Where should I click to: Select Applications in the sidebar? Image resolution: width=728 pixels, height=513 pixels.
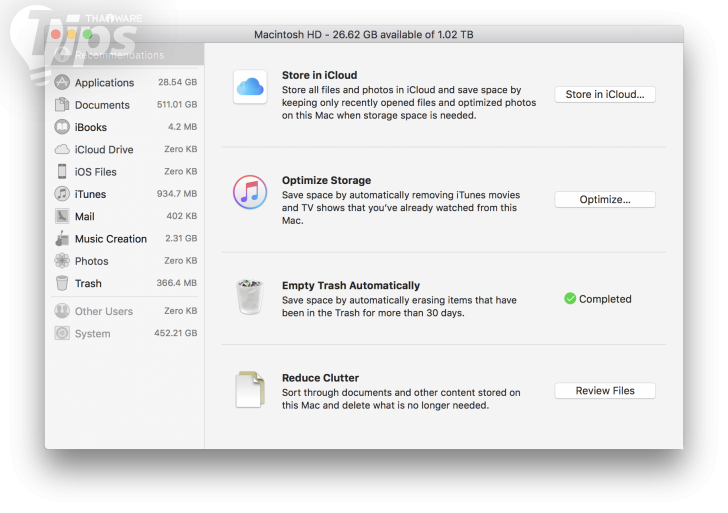coord(125,82)
